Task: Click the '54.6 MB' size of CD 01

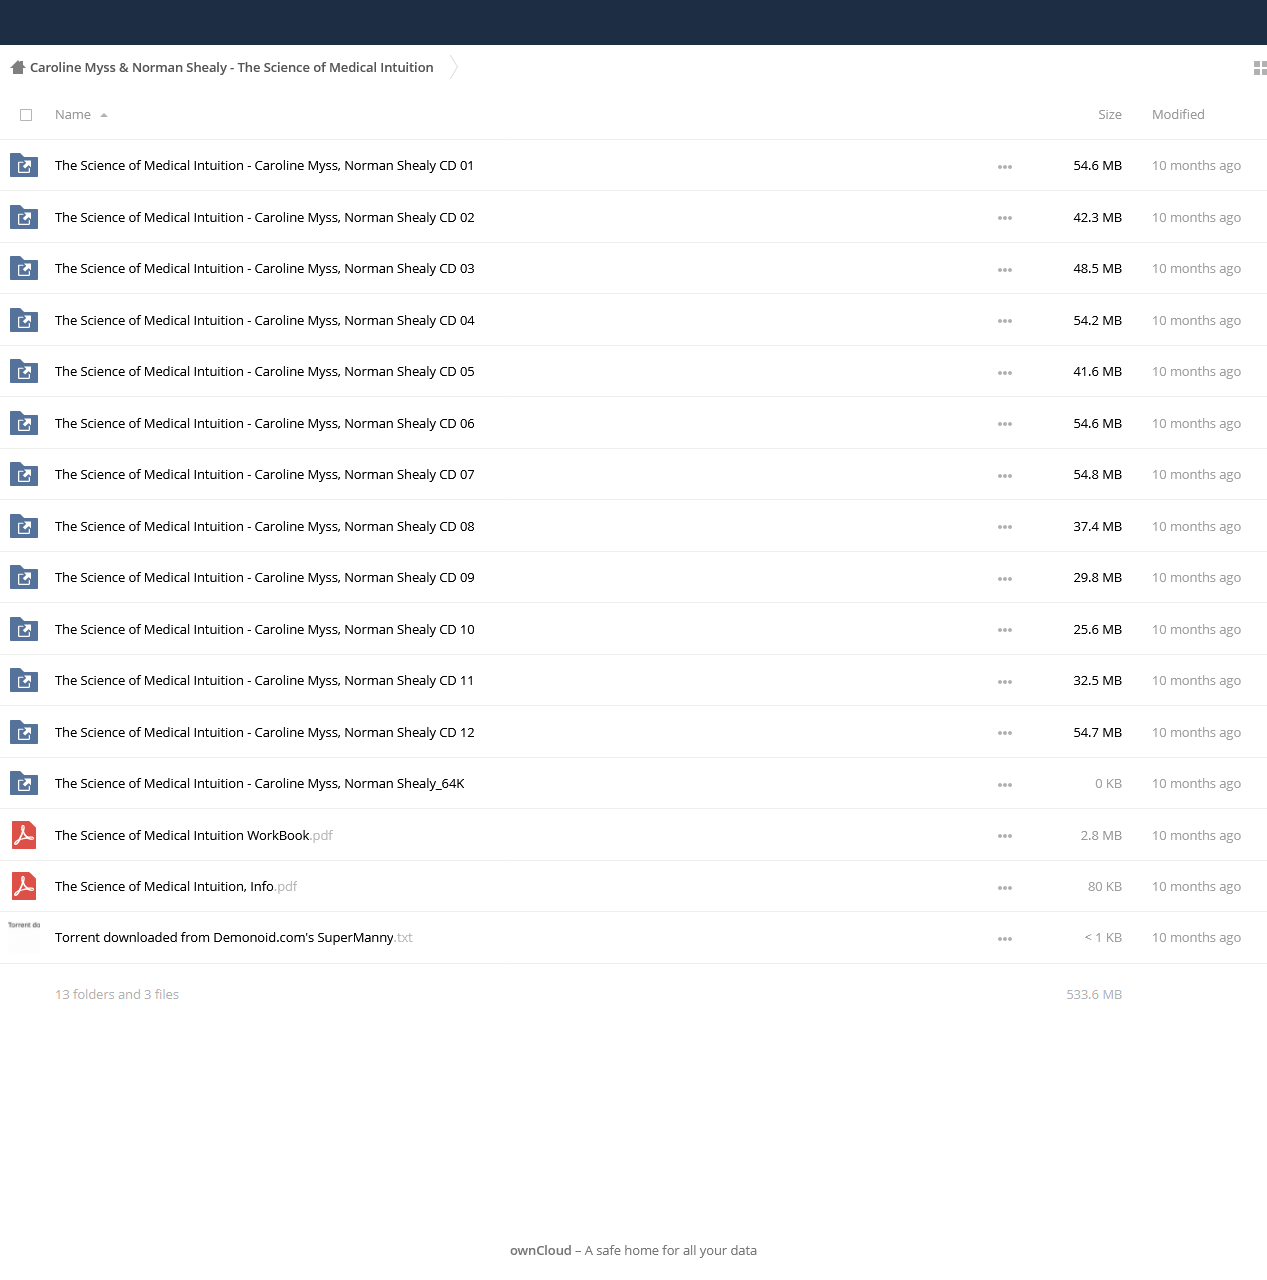Action: (1097, 166)
